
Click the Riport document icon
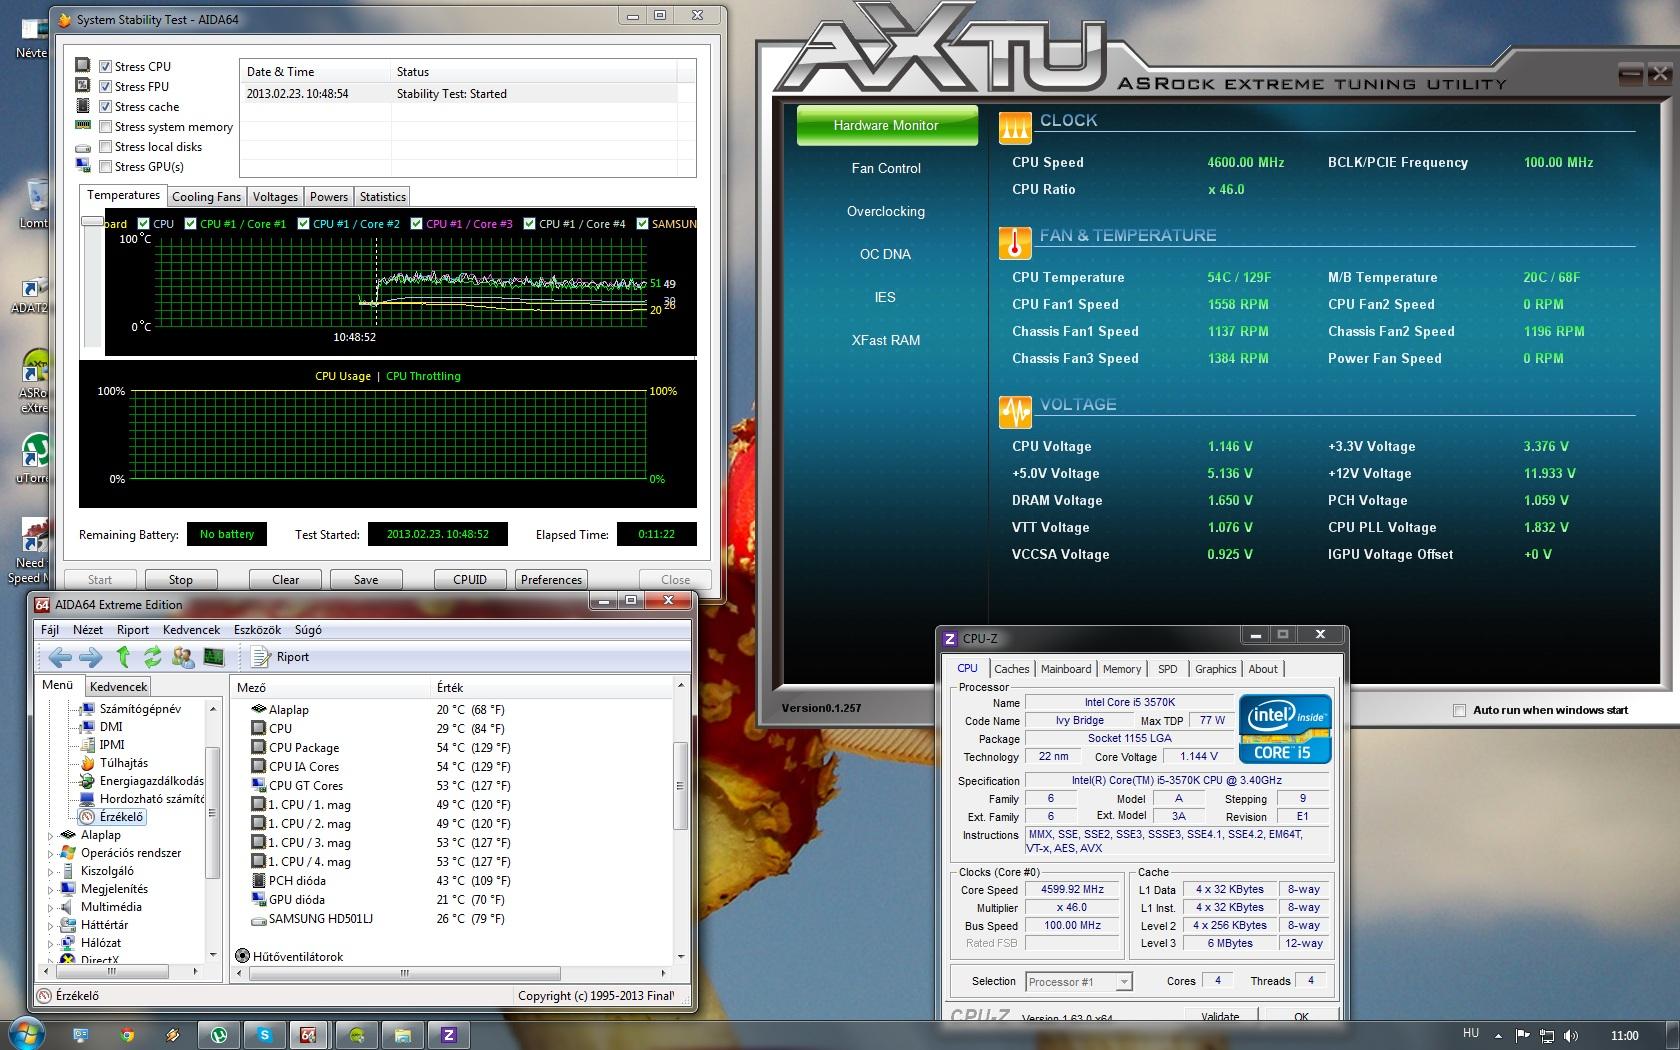[x=261, y=657]
